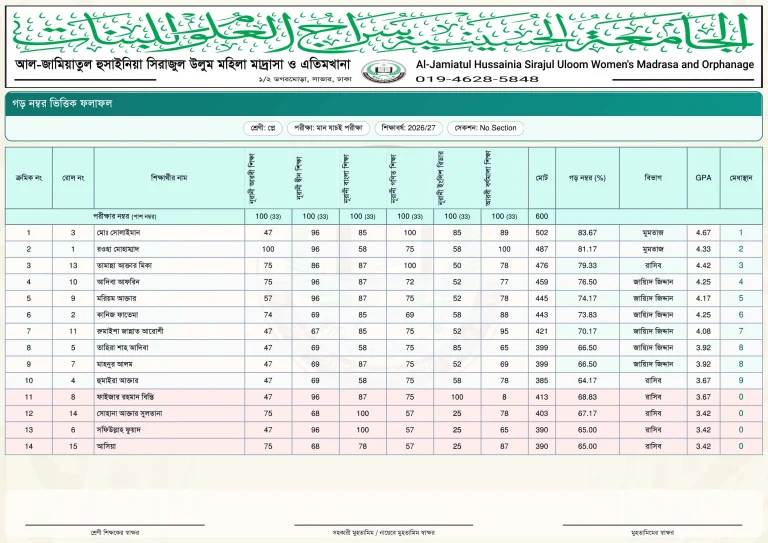Click the average '74.17' cell
This screenshot has height=543, width=768.
point(587,298)
